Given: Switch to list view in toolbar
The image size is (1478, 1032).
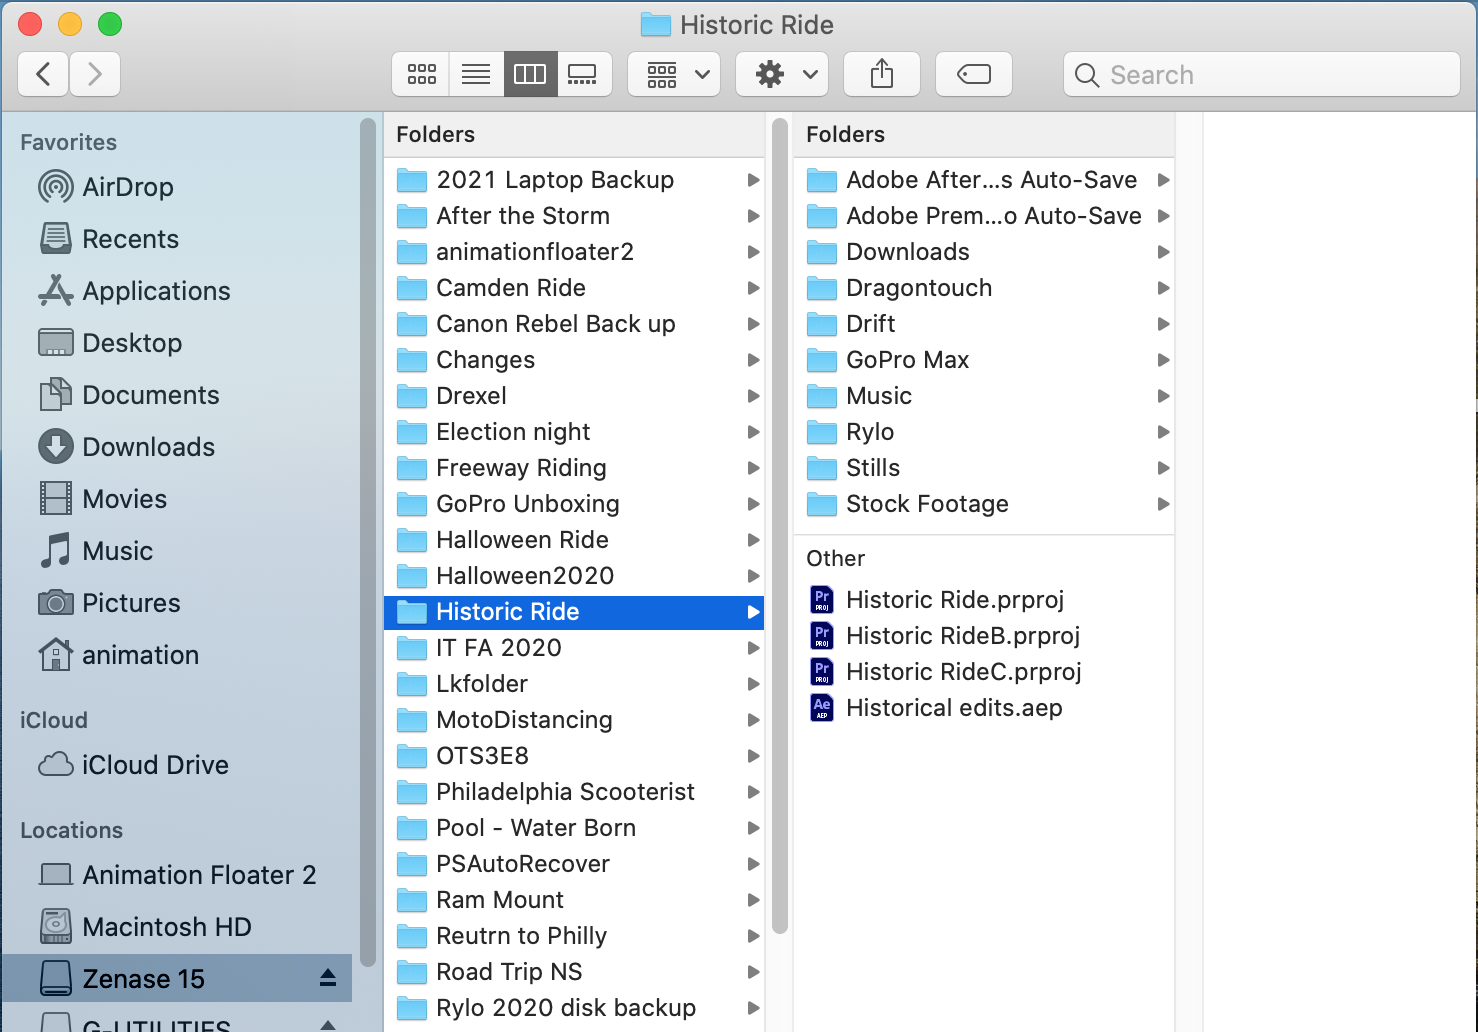Looking at the screenshot, I should click(x=476, y=75).
